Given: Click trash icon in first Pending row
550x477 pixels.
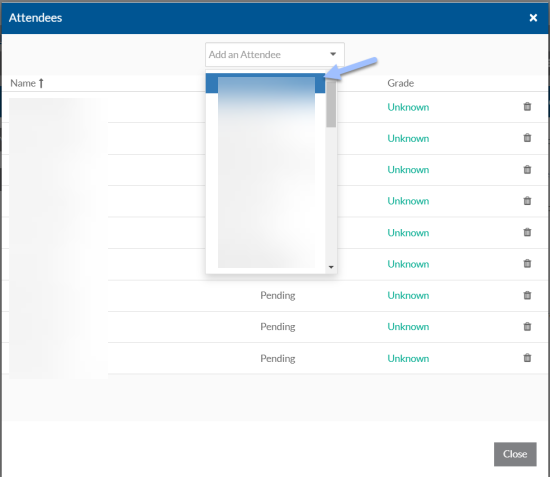Looking at the screenshot, I should (527, 295).
